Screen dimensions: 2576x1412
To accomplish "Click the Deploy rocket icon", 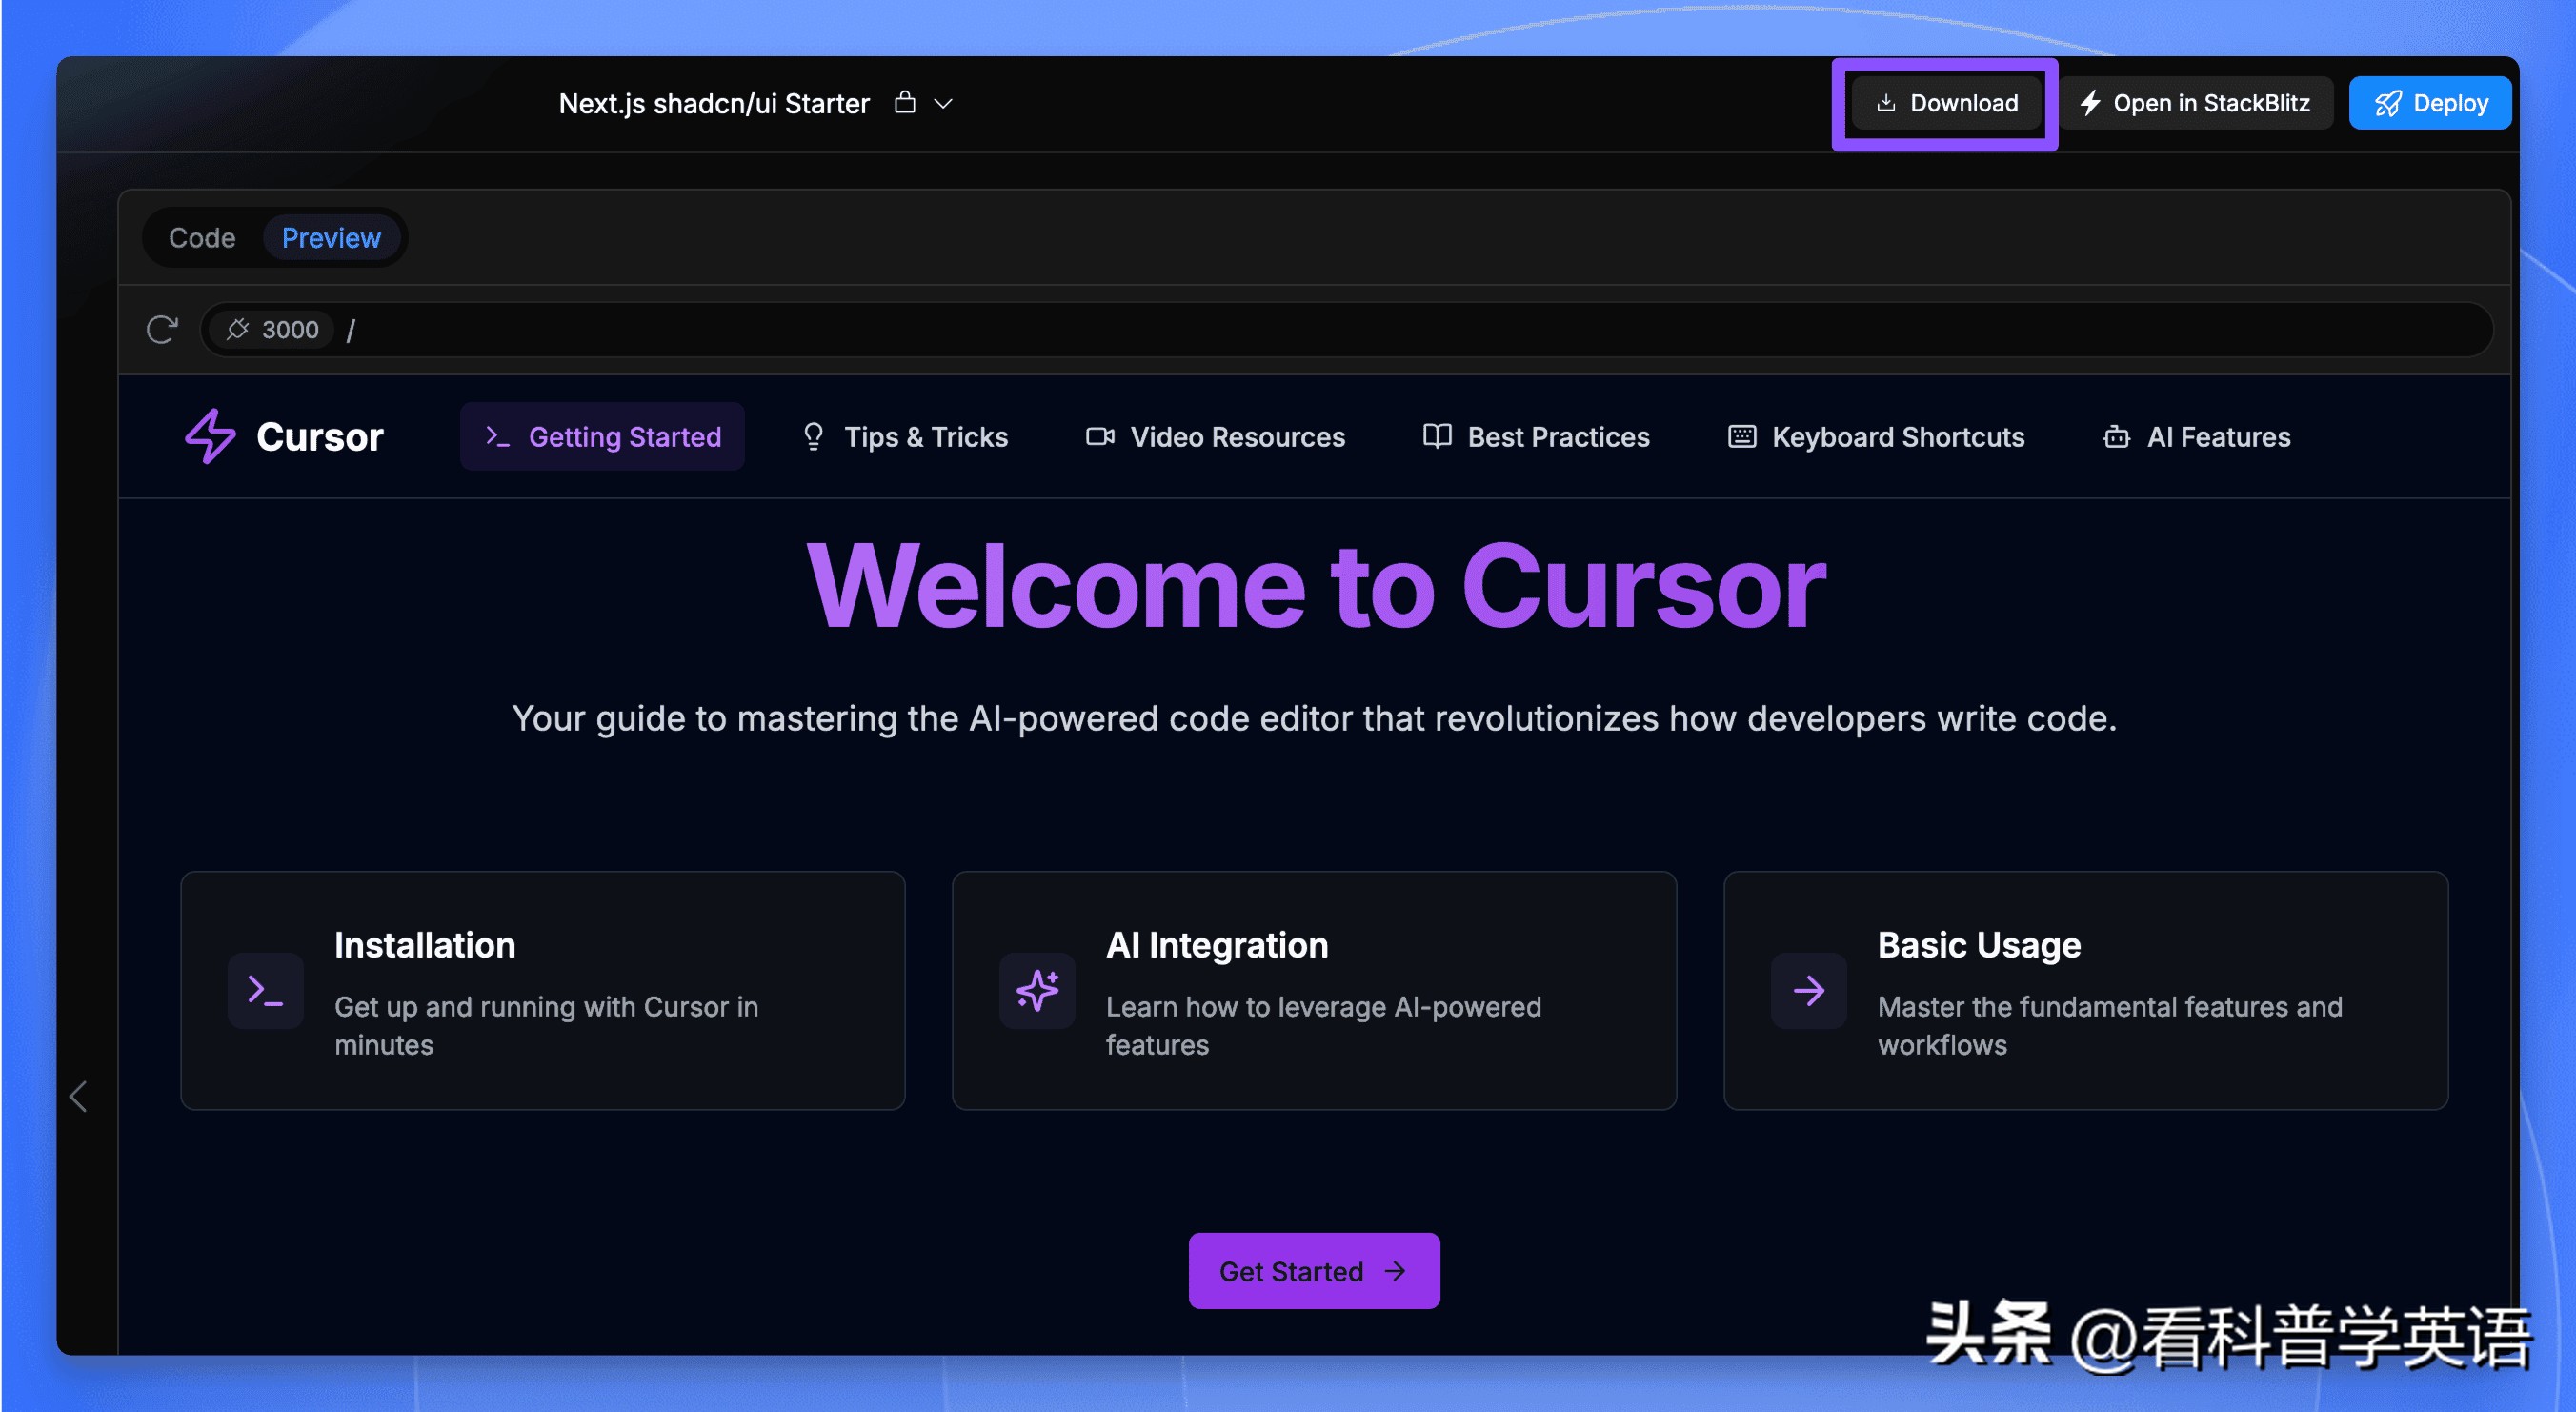I will [2388, 103].
